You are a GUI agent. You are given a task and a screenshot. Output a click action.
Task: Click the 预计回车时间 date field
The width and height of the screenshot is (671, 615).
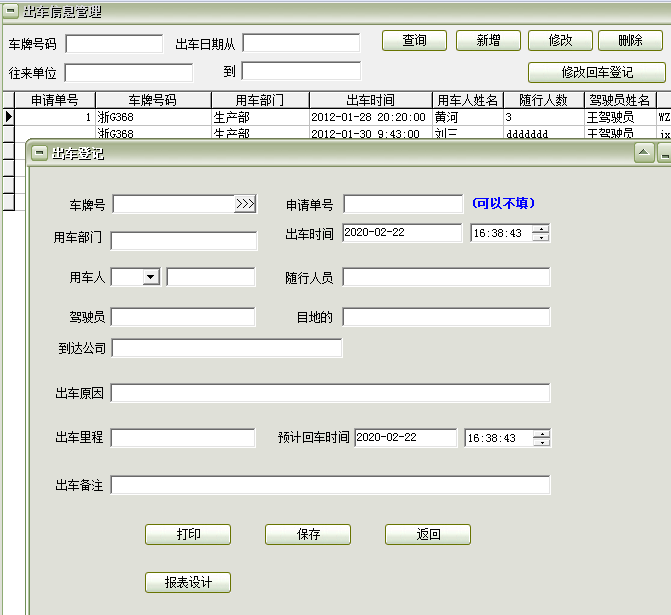coord(406,438)
